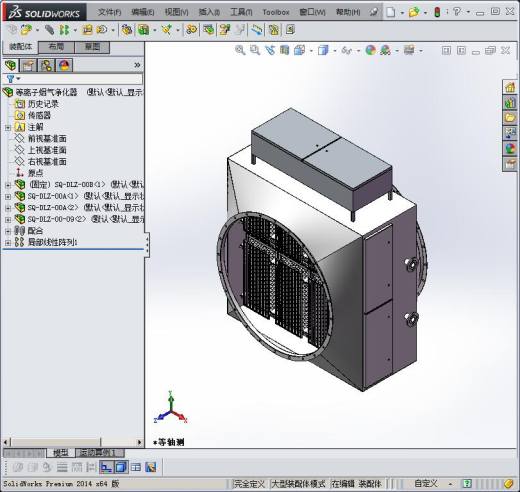Open the Toolbox menu
Viewport: 520px width, 492px height.
point(276,12)
